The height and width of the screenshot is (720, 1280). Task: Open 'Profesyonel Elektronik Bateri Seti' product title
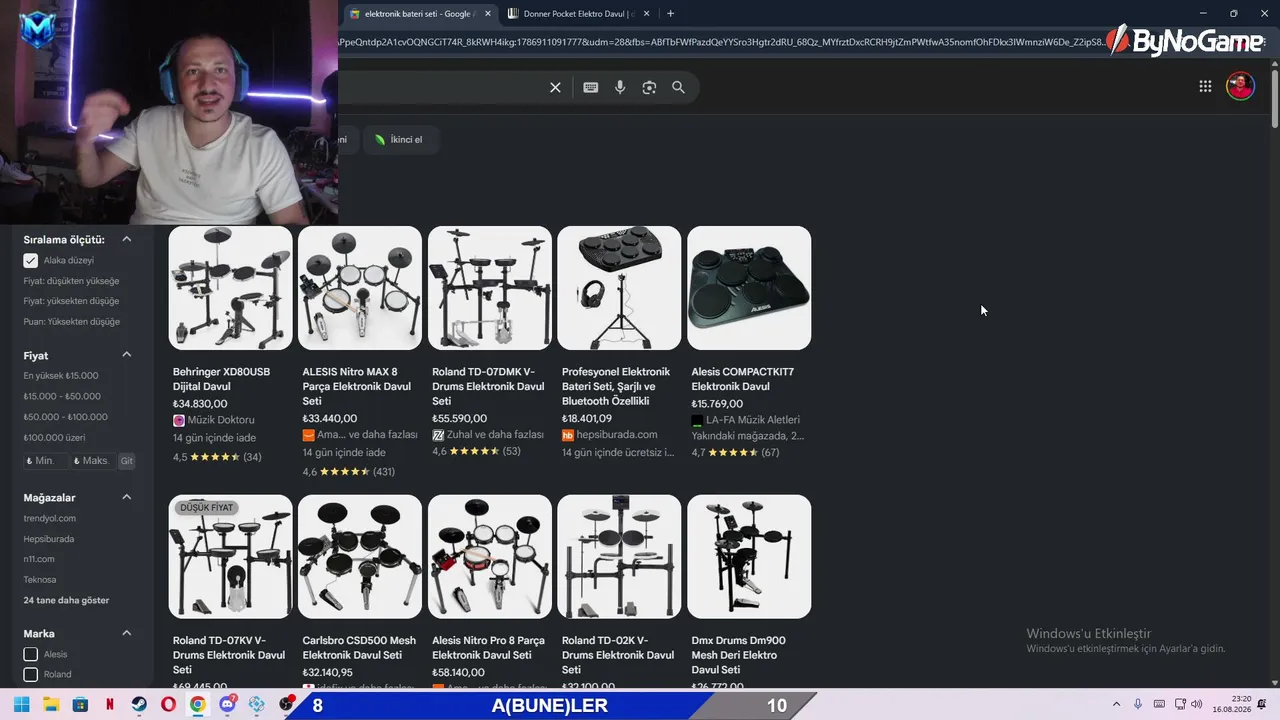[x=616, y=386]
